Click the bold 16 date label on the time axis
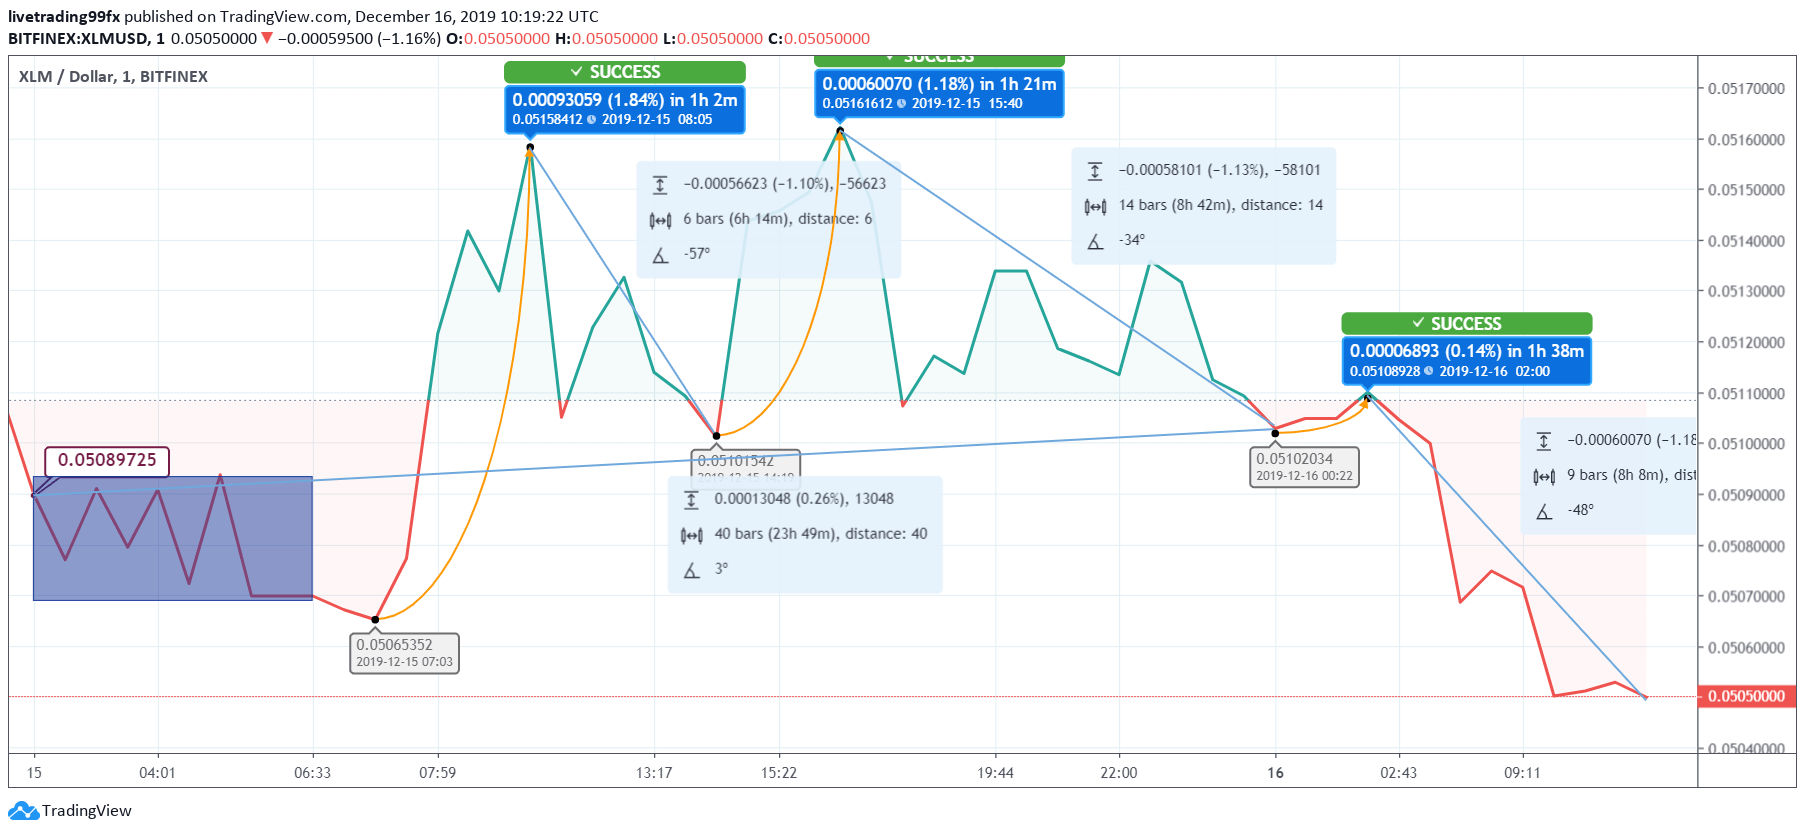Image resolution: width=1805 pixels, height=834 pixels. point(1275,773)
